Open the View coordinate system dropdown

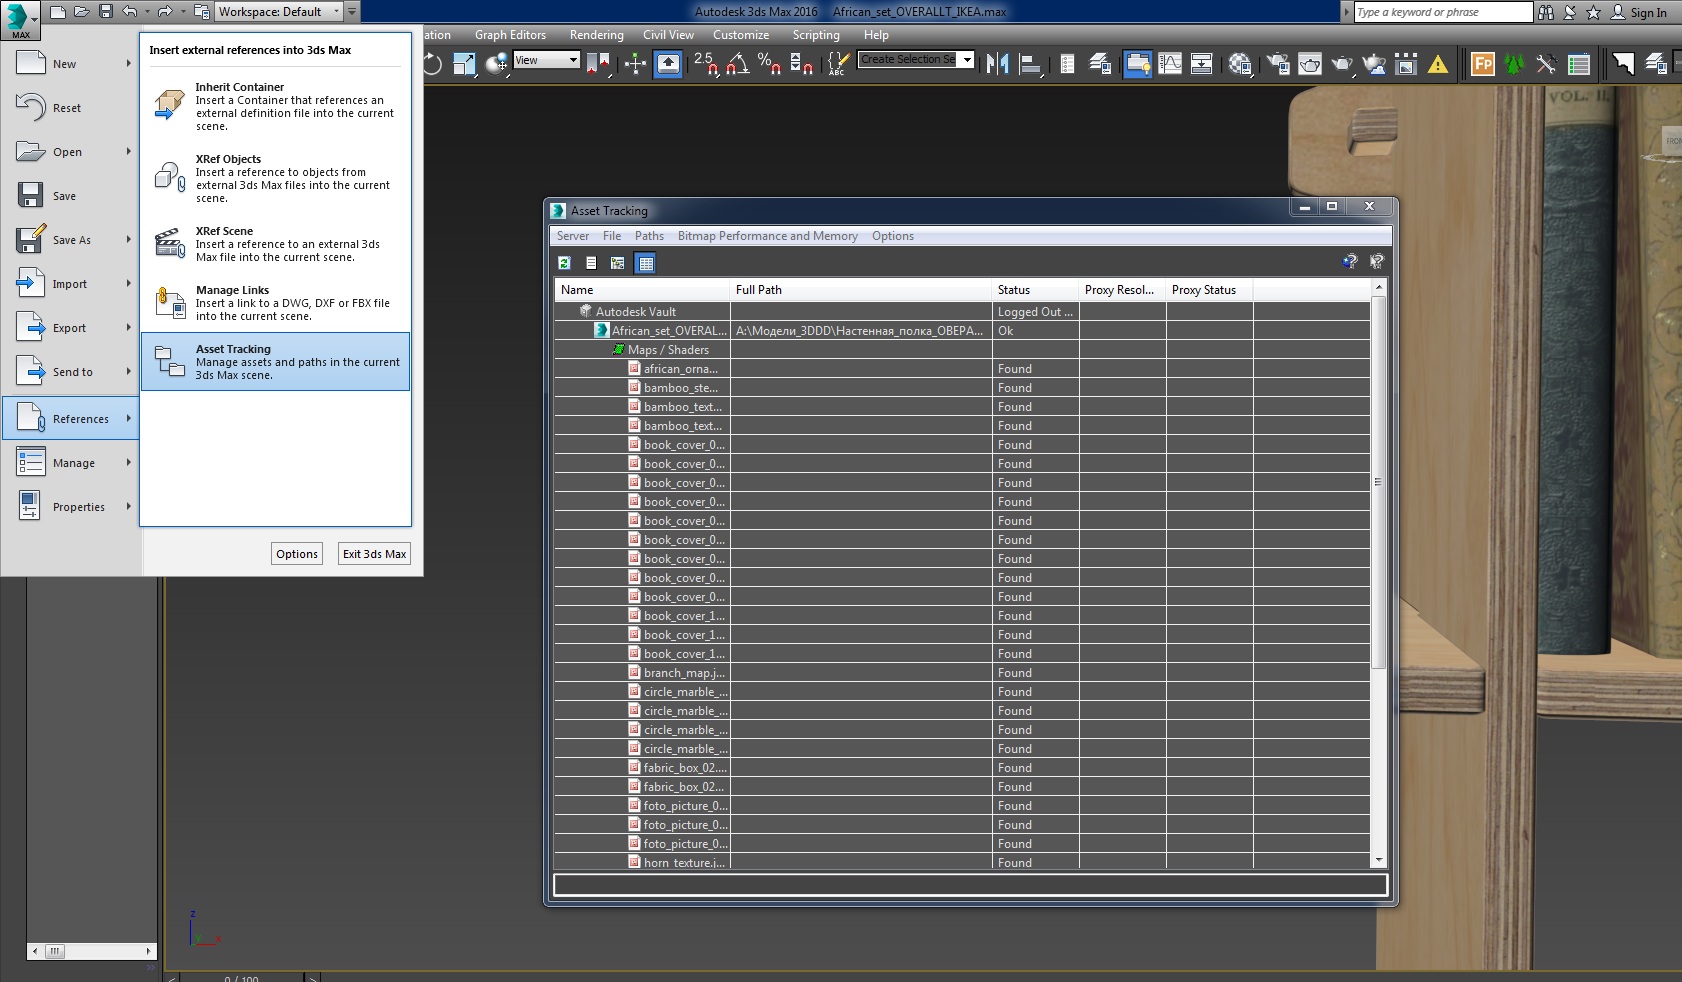click(546, 60)
